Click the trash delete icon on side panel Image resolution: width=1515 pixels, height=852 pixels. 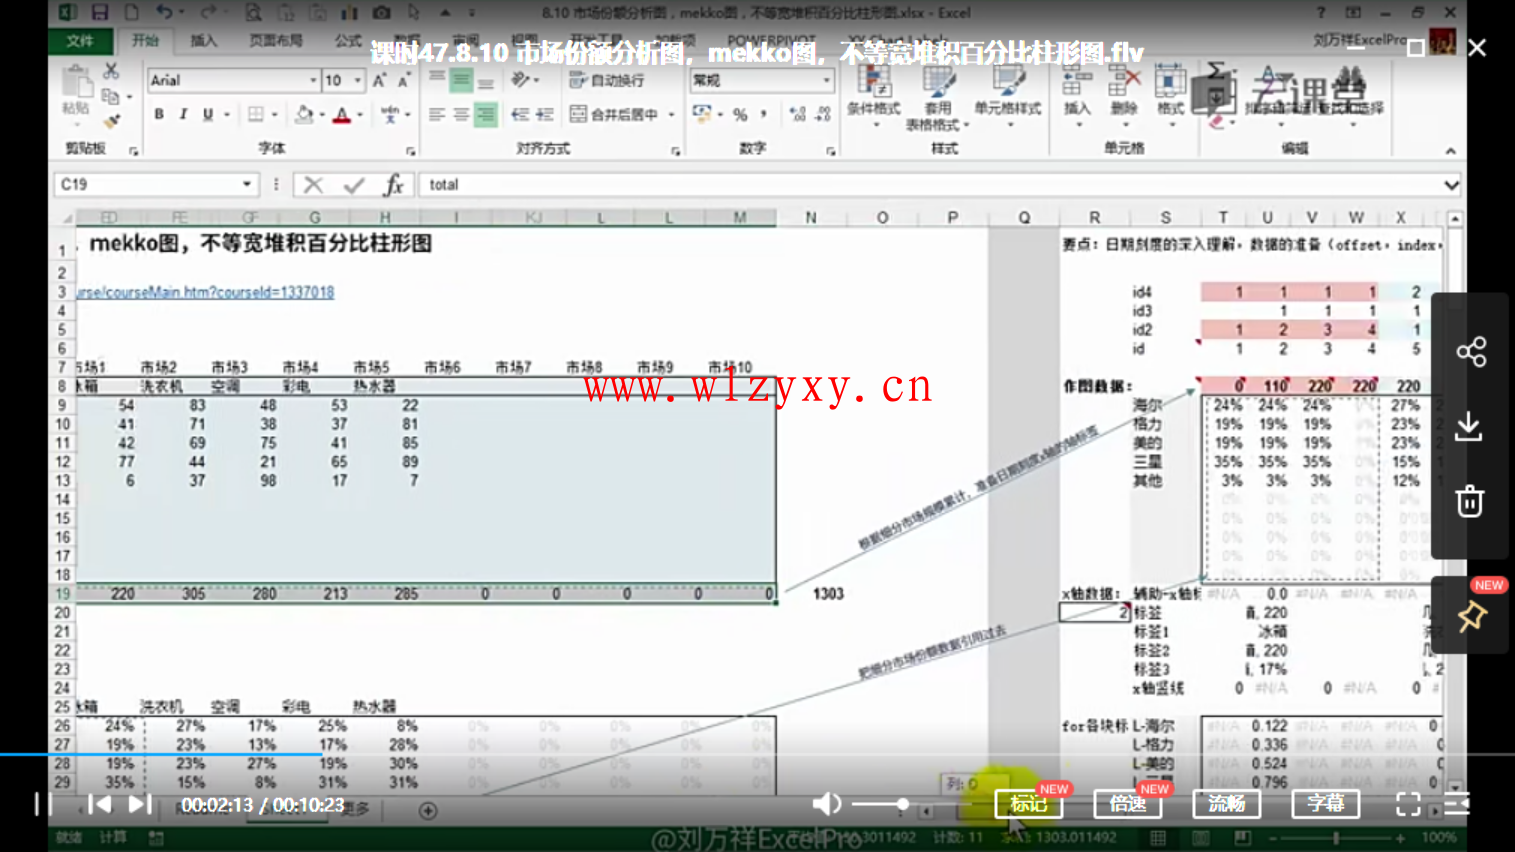coord(1469,501)
